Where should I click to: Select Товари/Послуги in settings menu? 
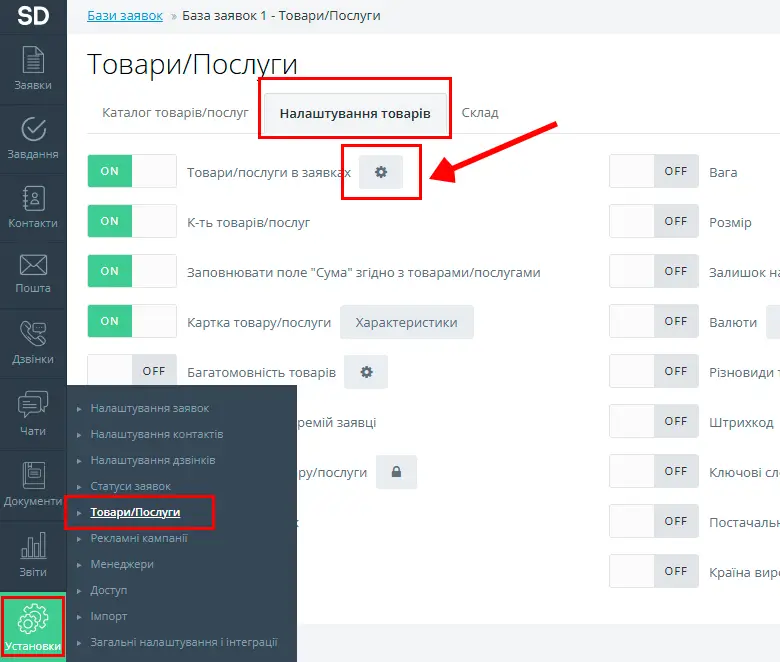(135, 512)
